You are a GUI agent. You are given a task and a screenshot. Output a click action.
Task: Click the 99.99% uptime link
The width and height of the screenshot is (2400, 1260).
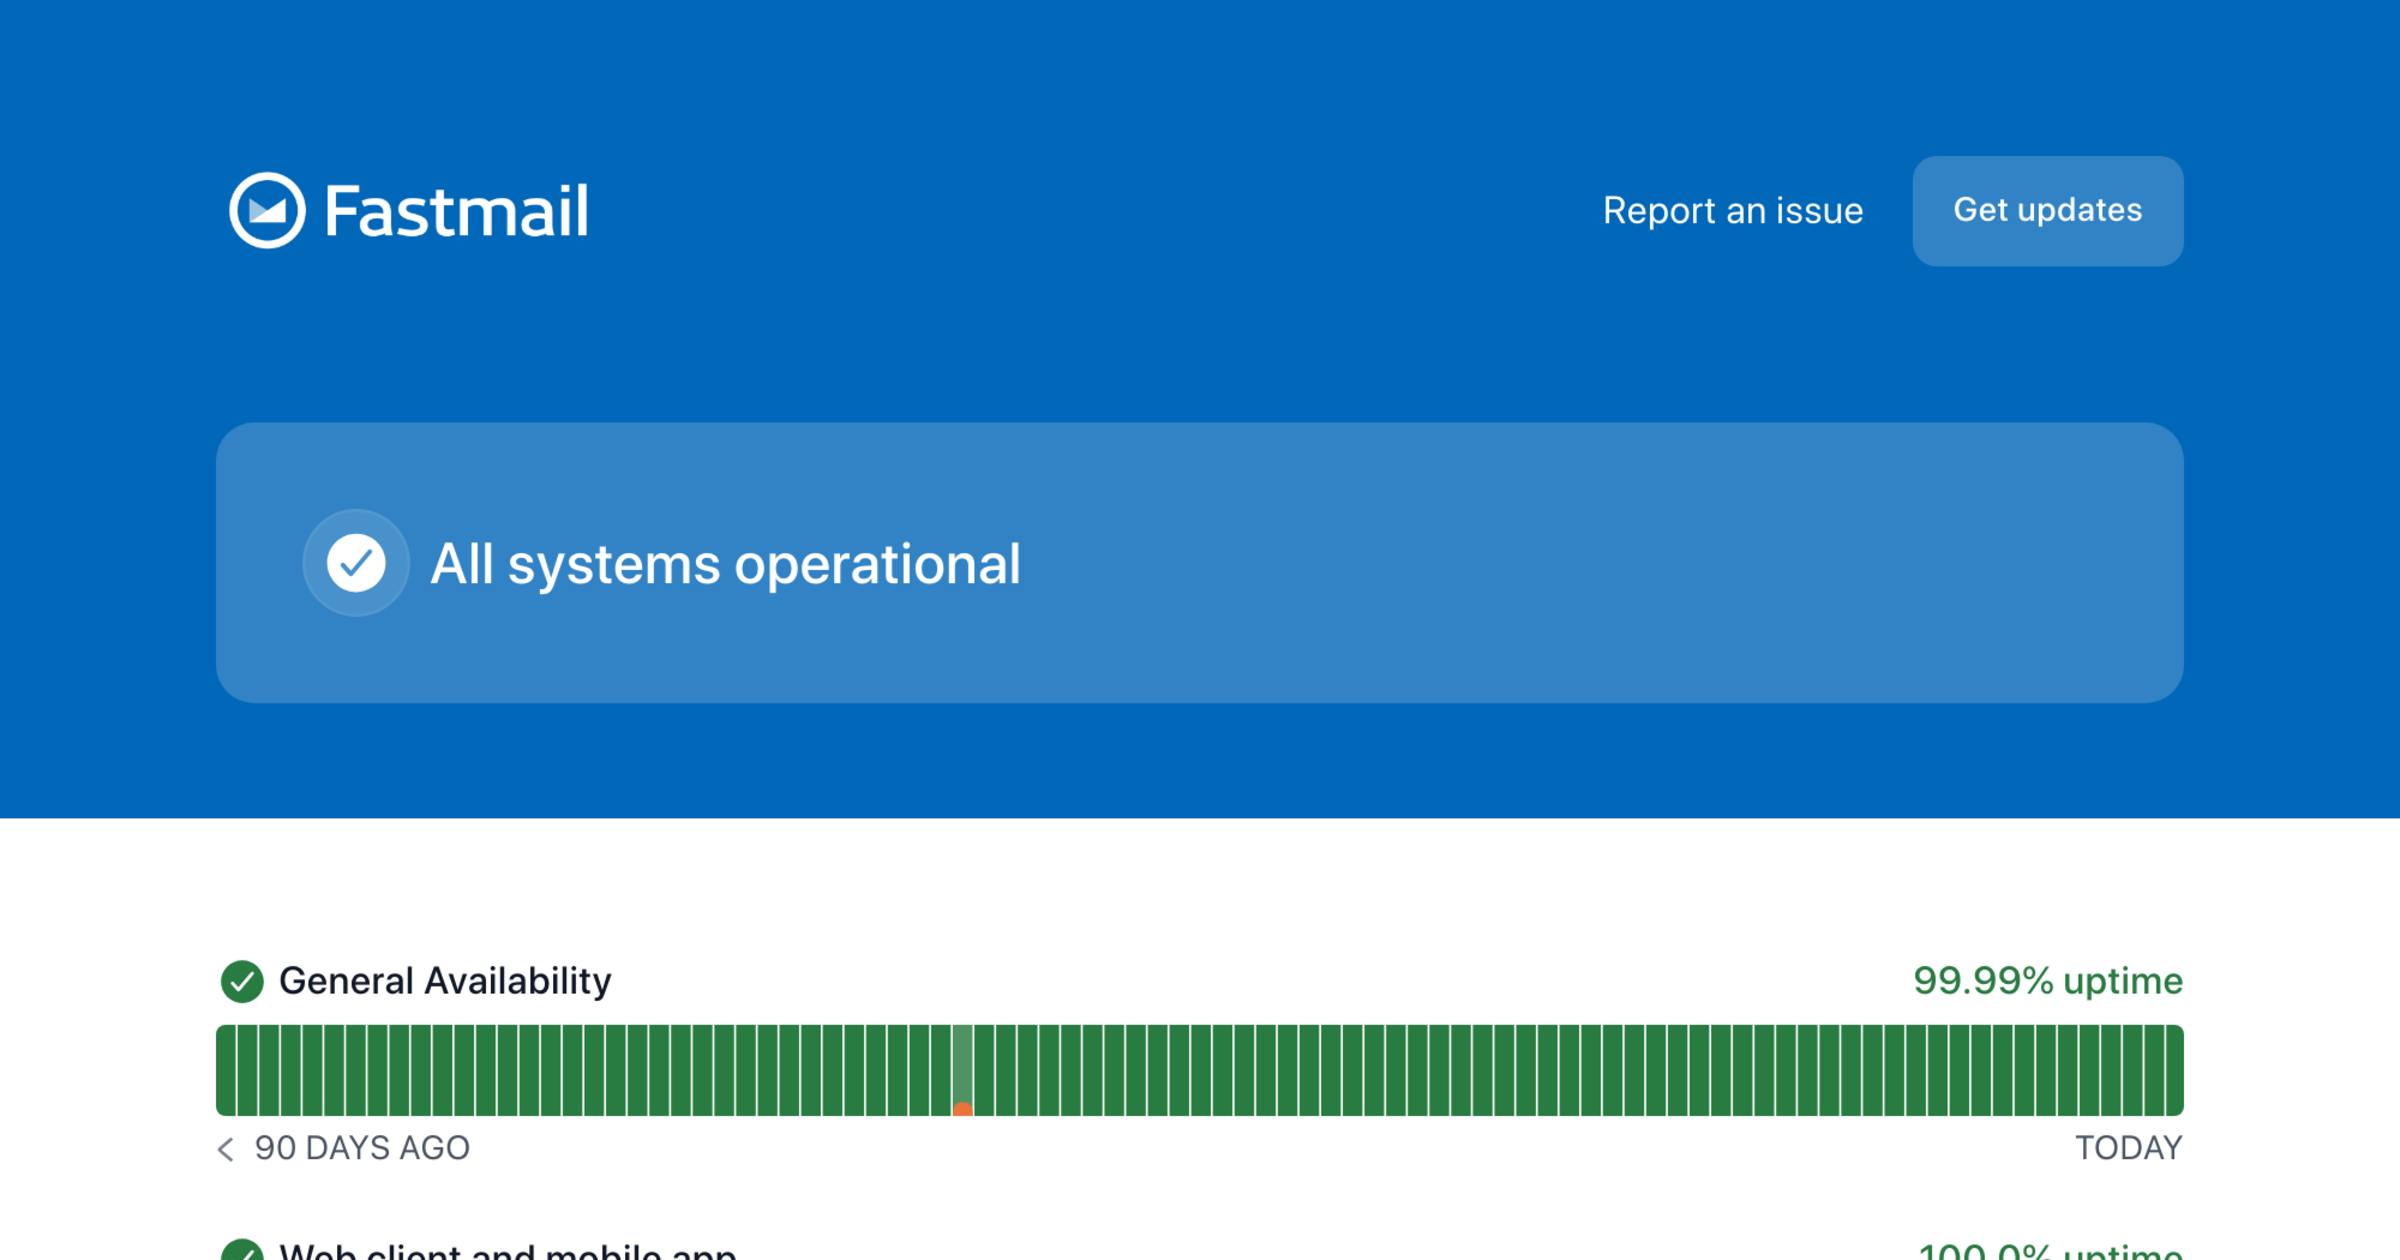coord(2049,980)
